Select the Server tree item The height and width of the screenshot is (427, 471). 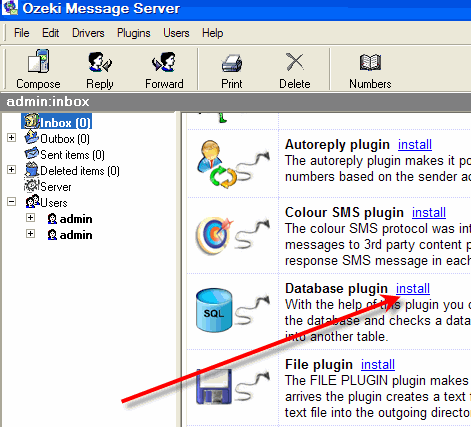[56, 187]
